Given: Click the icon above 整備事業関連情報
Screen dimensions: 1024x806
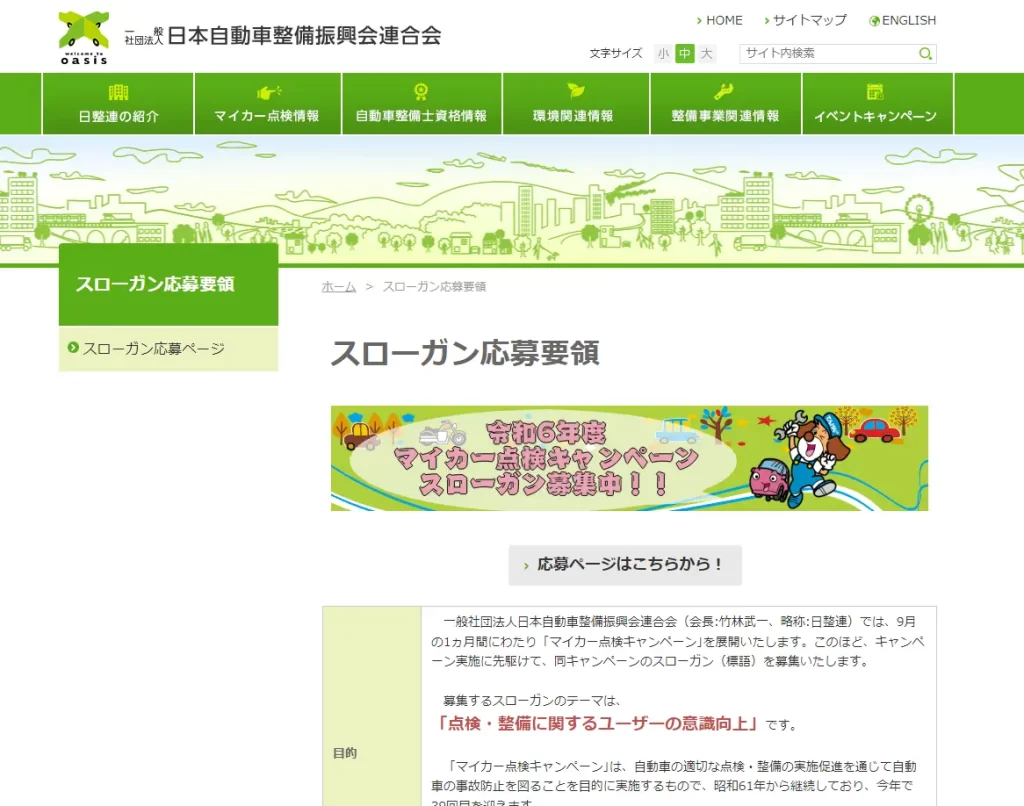Looking at the screenshot, I should 725,92.
